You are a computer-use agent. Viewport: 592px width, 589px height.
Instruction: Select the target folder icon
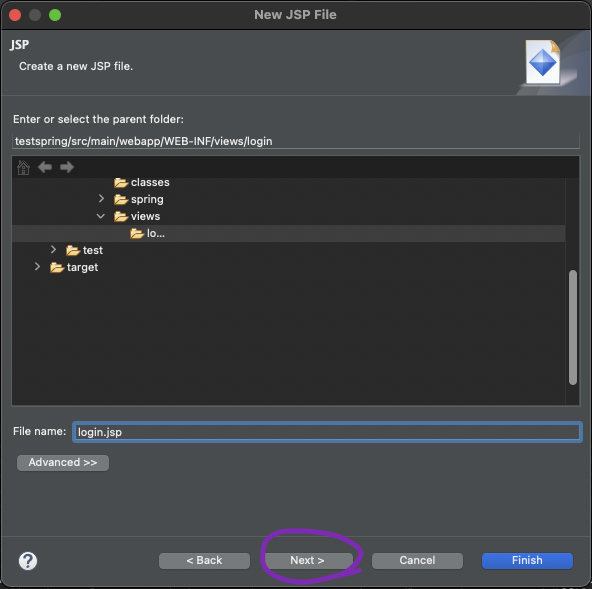(x=57, y=267)
